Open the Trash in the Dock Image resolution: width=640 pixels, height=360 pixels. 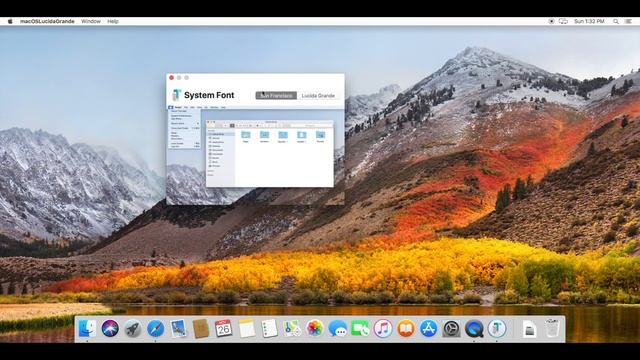click(552, 328)
